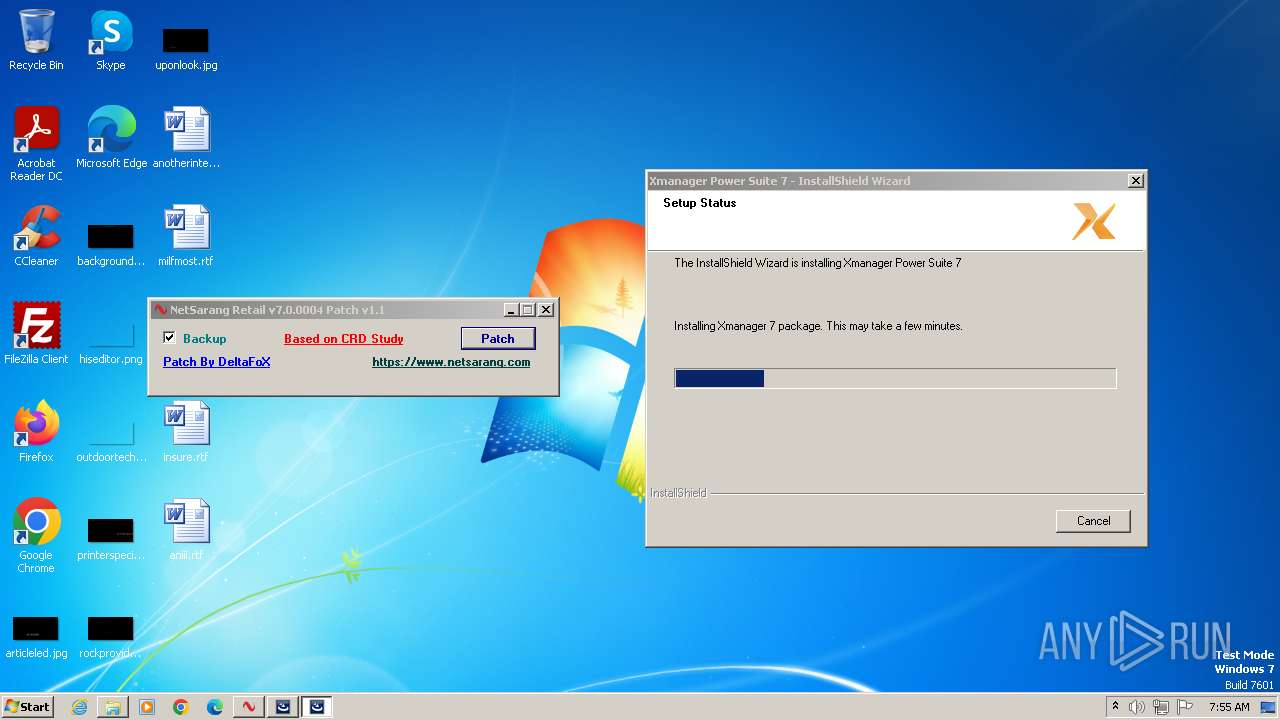Viewport: 1280px width, 720px height.
Task: Close the NetSarang patch window
Action: [546, 310]
